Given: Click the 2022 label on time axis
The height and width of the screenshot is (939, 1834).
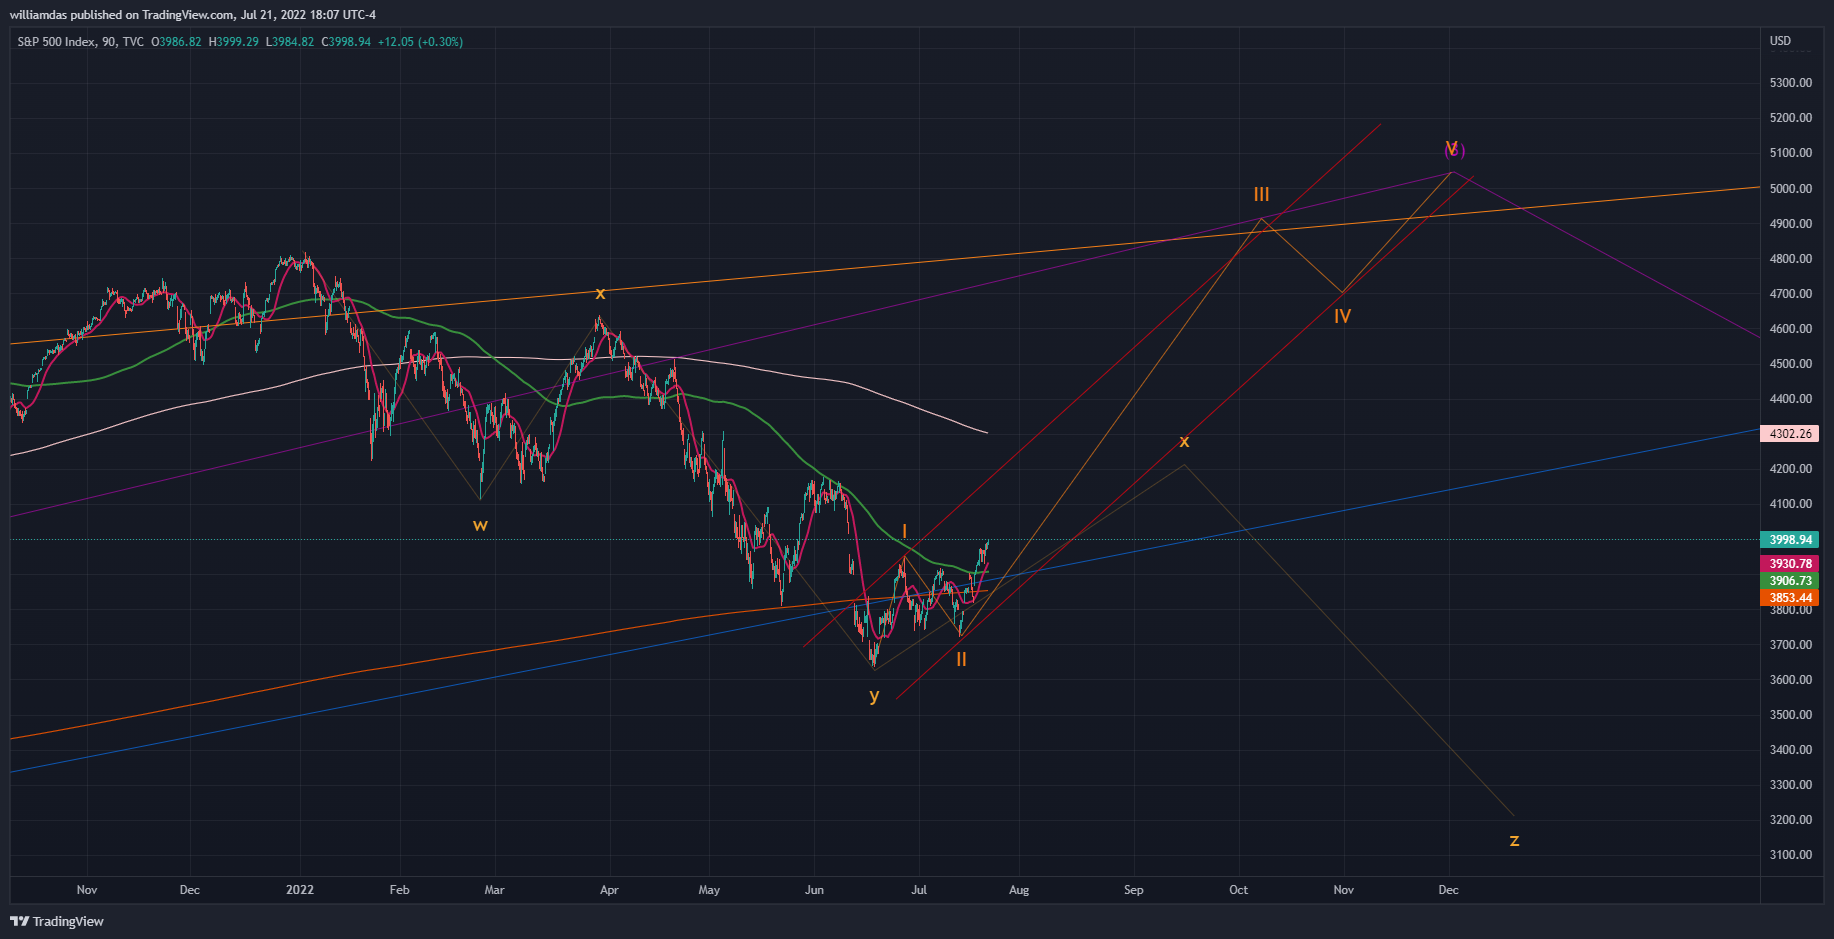Looking at the screenshot, I should pos(300,890).
